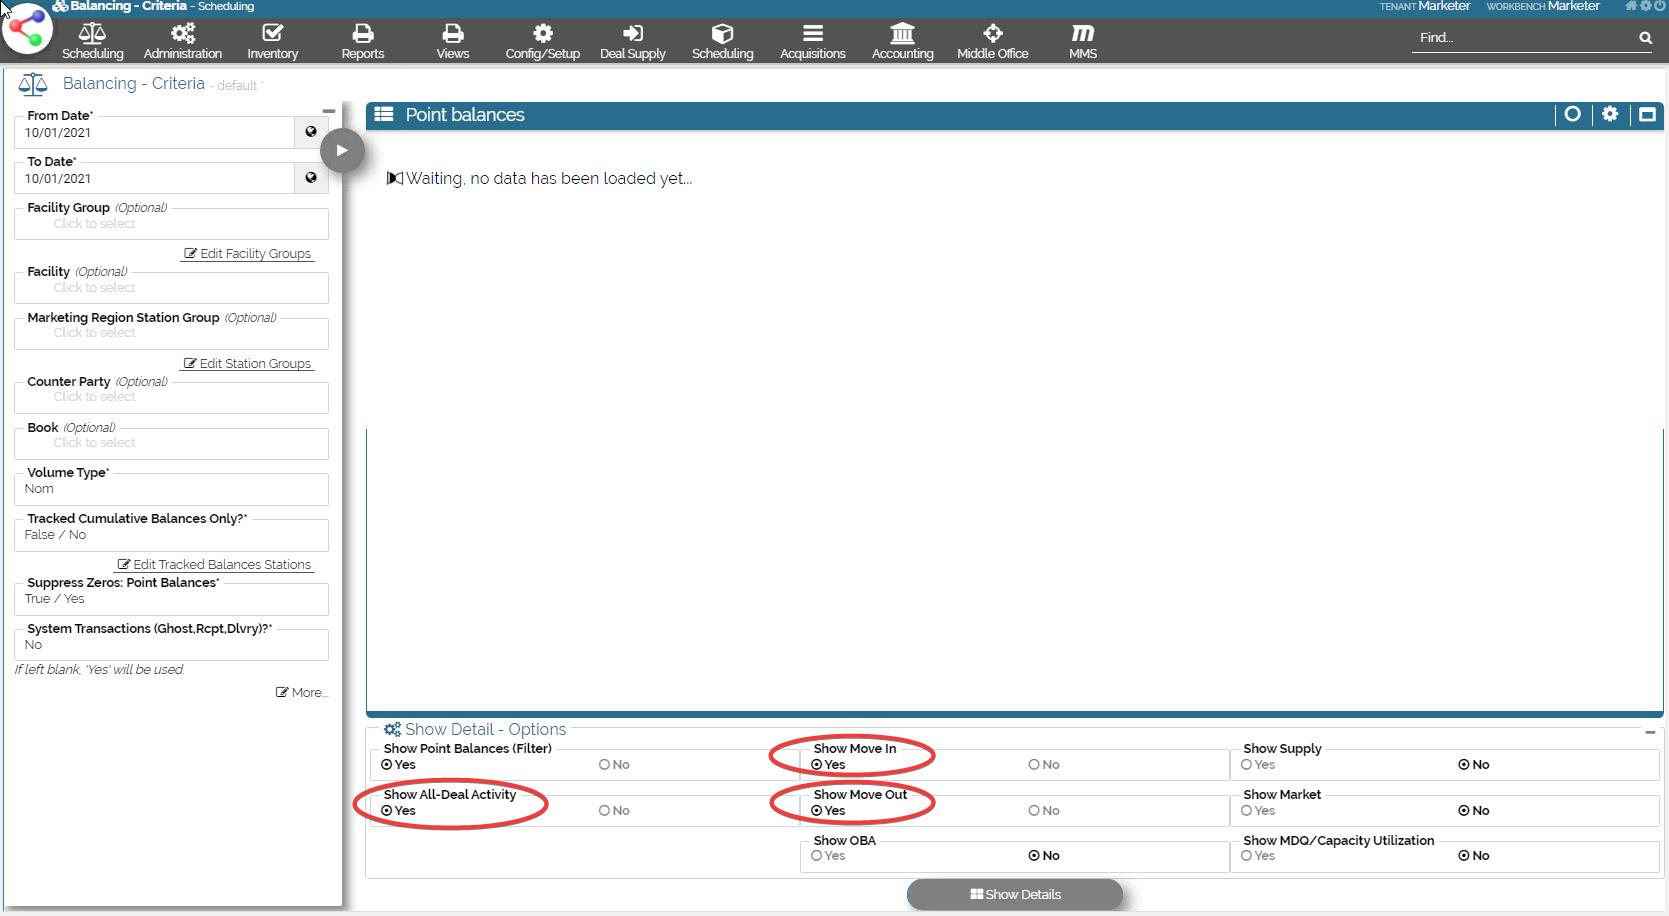Select No for Show Move In
Viewport: 1669px width, 916px height.
tap(1035, 765)
